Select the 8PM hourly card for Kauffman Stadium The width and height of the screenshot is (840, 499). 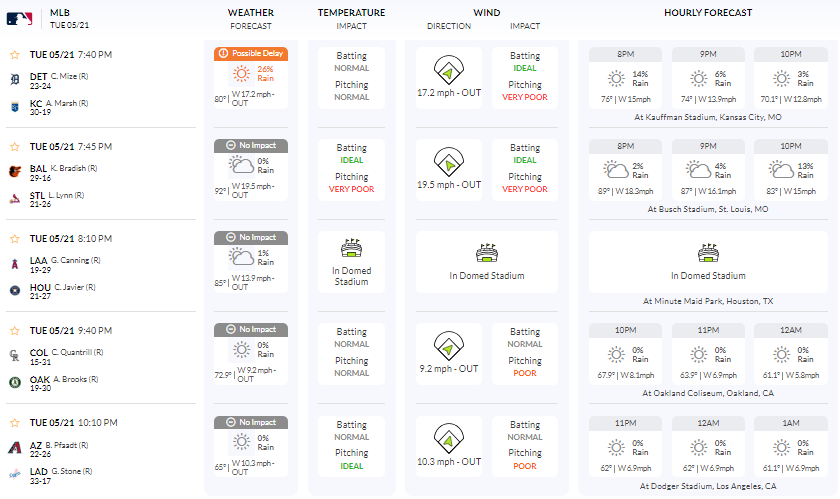coord(625,75)
